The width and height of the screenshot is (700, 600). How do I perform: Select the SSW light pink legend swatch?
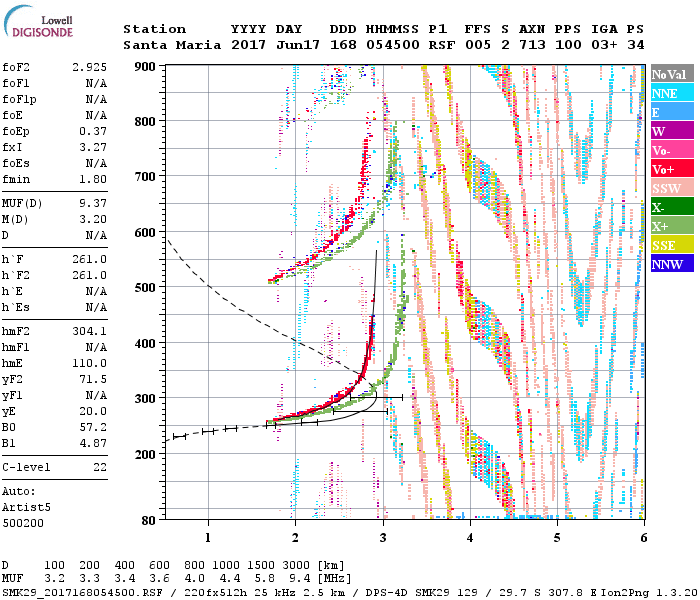(672, 188)
